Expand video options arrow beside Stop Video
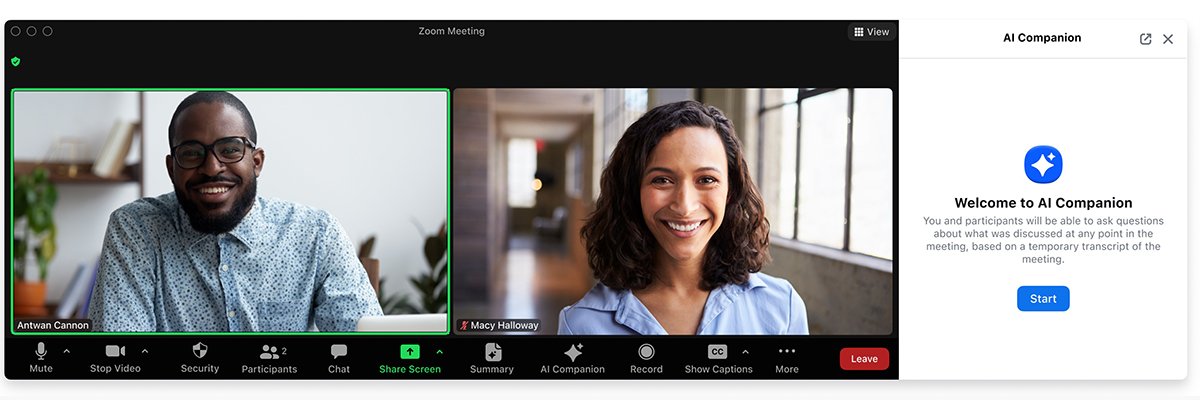Image resolution: width=1200 pixels, height=400 pixels. (145, 351)
